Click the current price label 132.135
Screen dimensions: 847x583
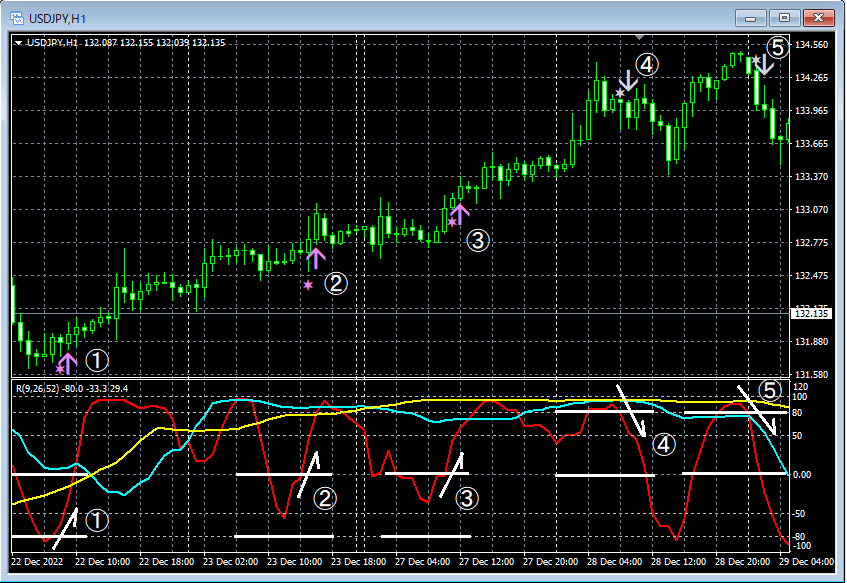tap(811, 313)
